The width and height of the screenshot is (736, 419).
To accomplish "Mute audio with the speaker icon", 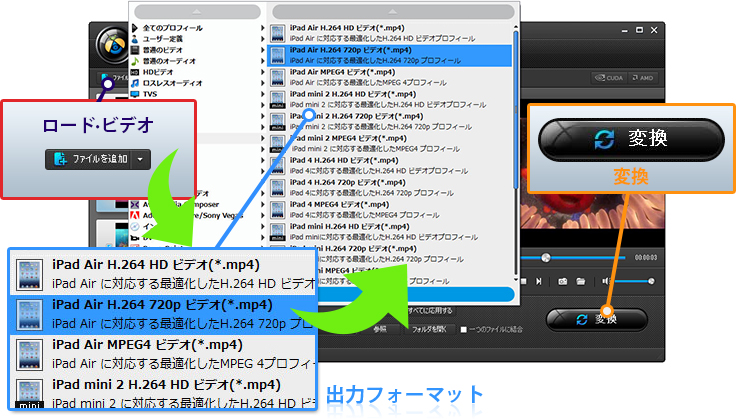I will (x=606, y=281).
